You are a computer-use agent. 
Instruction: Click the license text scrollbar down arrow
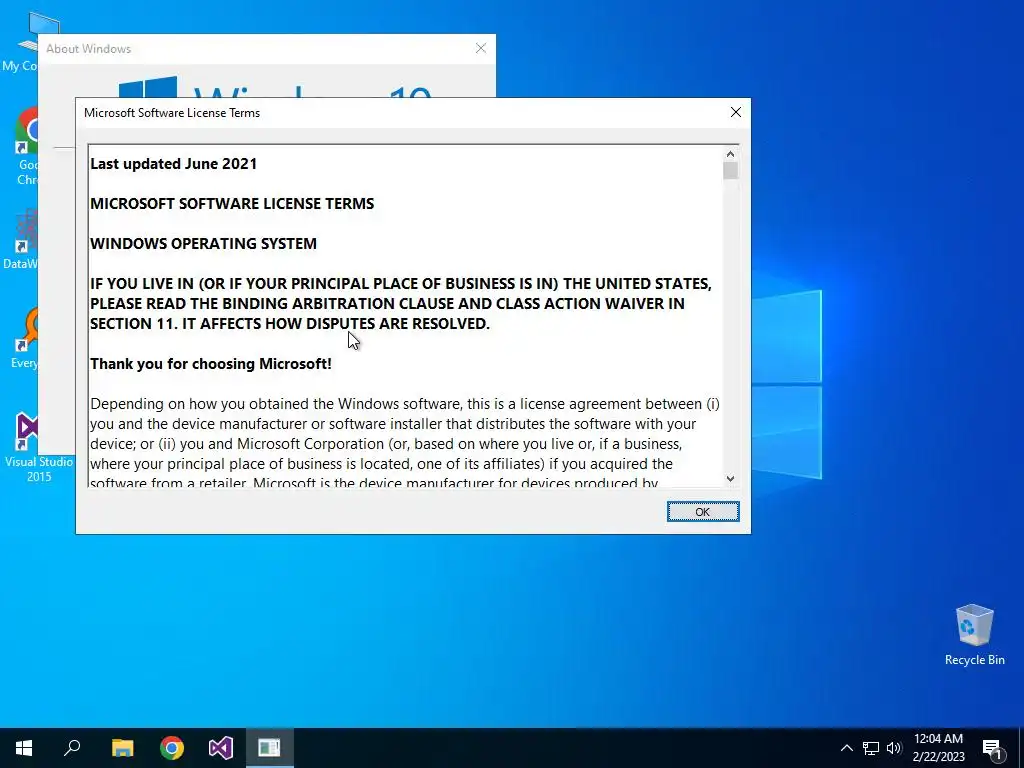(x=730, y=479)
